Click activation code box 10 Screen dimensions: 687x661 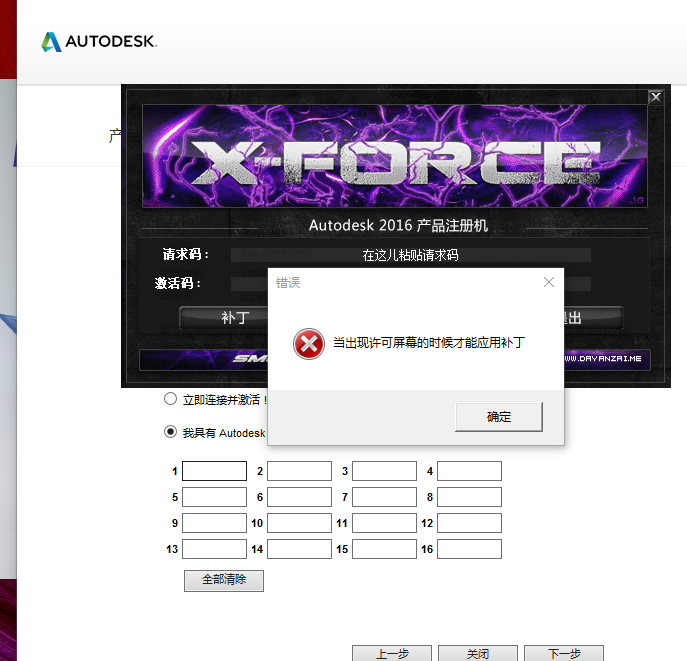tap(299, 523)
